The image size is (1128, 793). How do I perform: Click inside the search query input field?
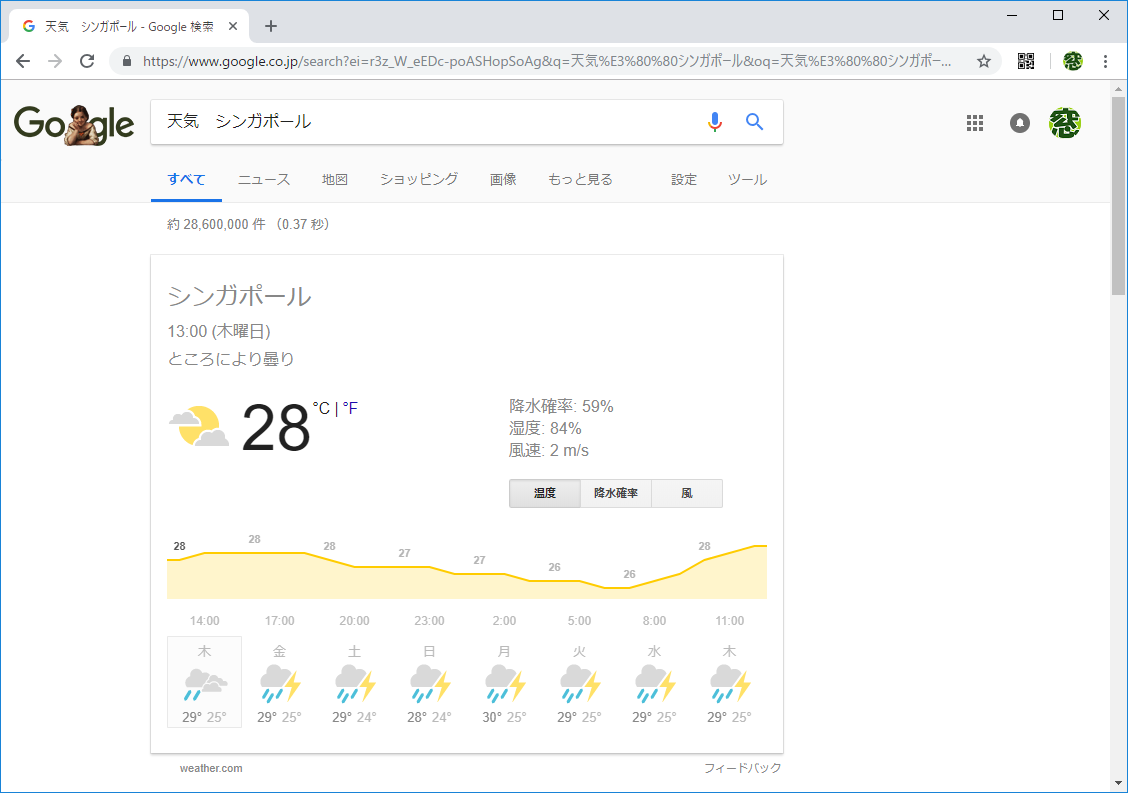(400, 121)
